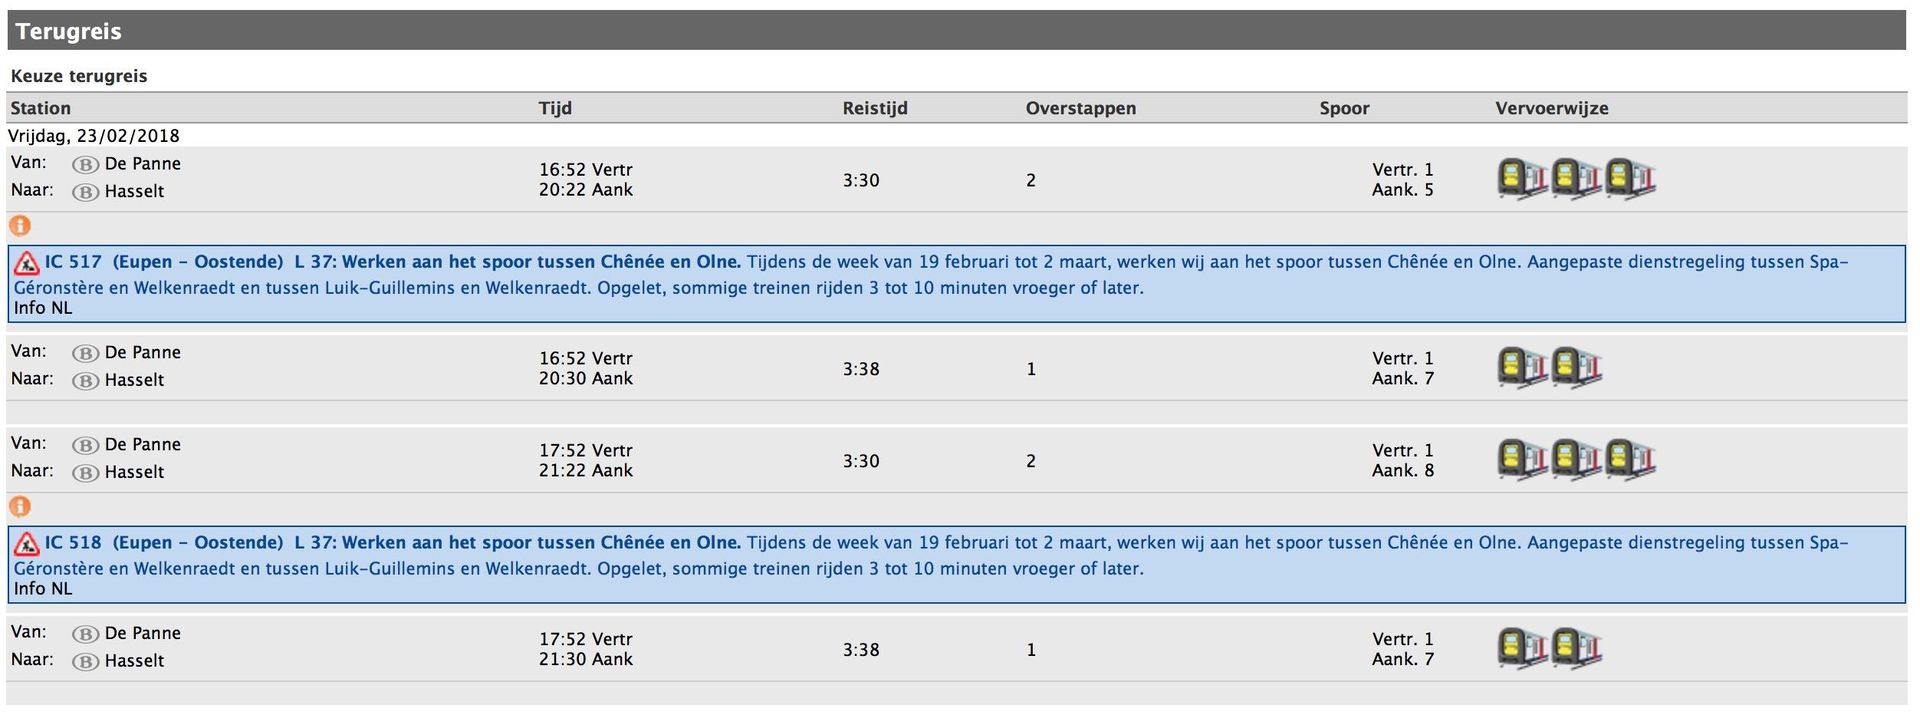
Task: Click the Terugreis section header bar
Action: click(956, 31)
